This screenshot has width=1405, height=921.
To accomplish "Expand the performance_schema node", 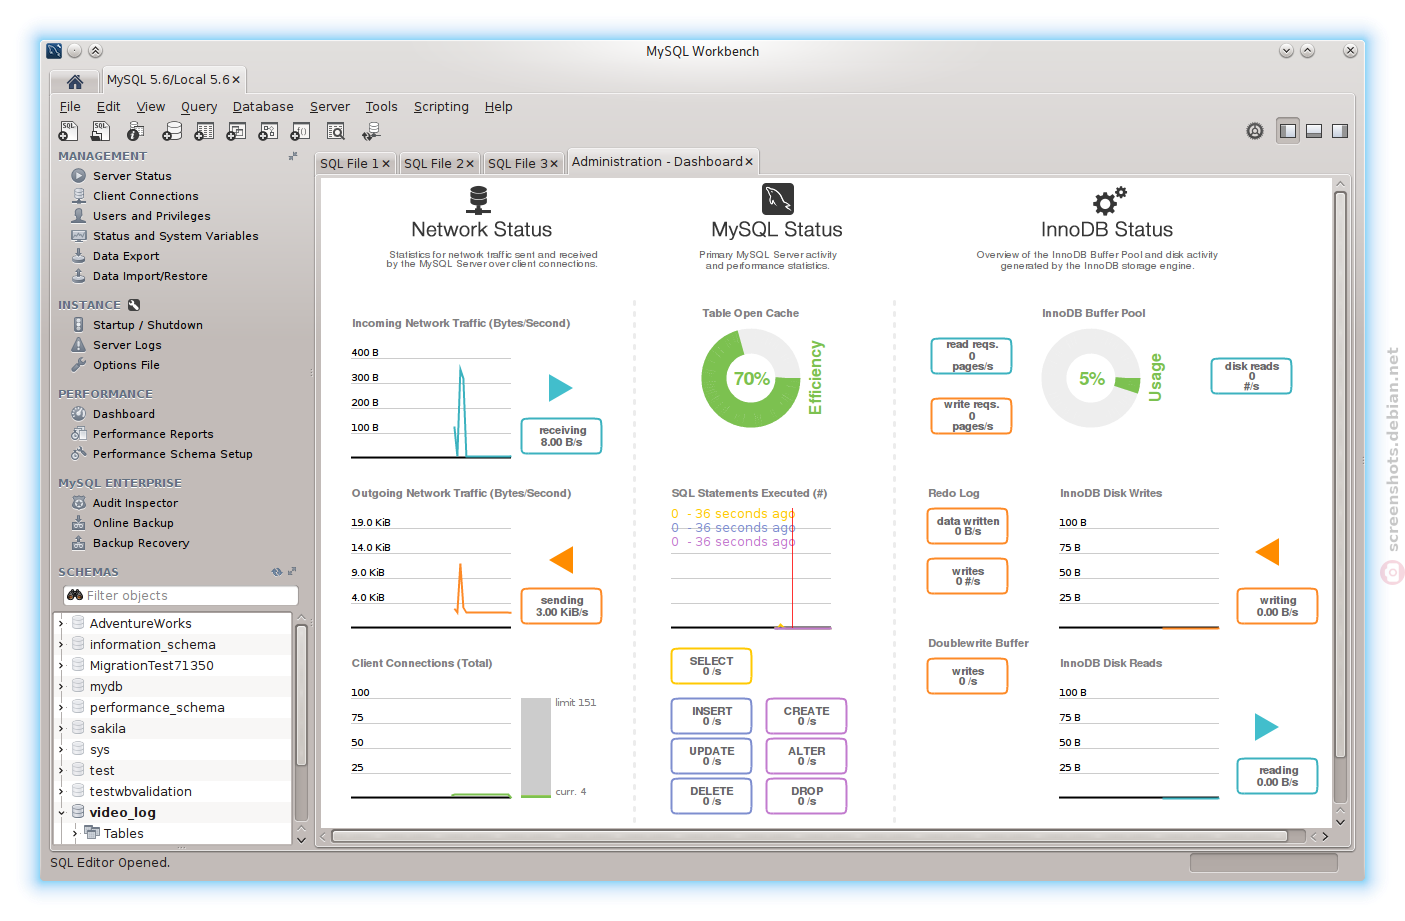I will tap(61, 707).
